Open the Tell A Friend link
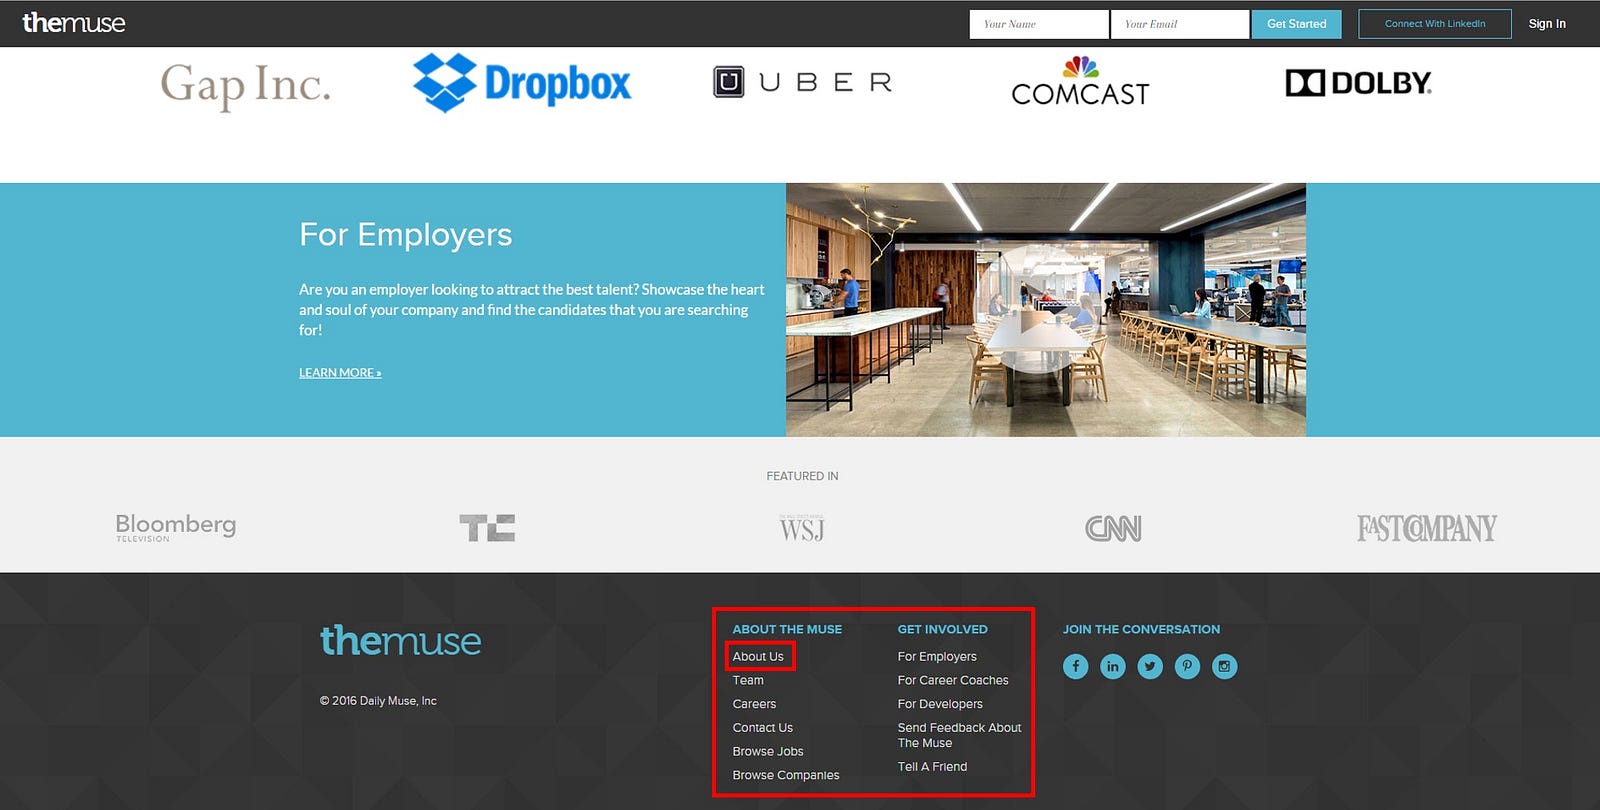Viewport: 1600px width, 810px height. 932,767
